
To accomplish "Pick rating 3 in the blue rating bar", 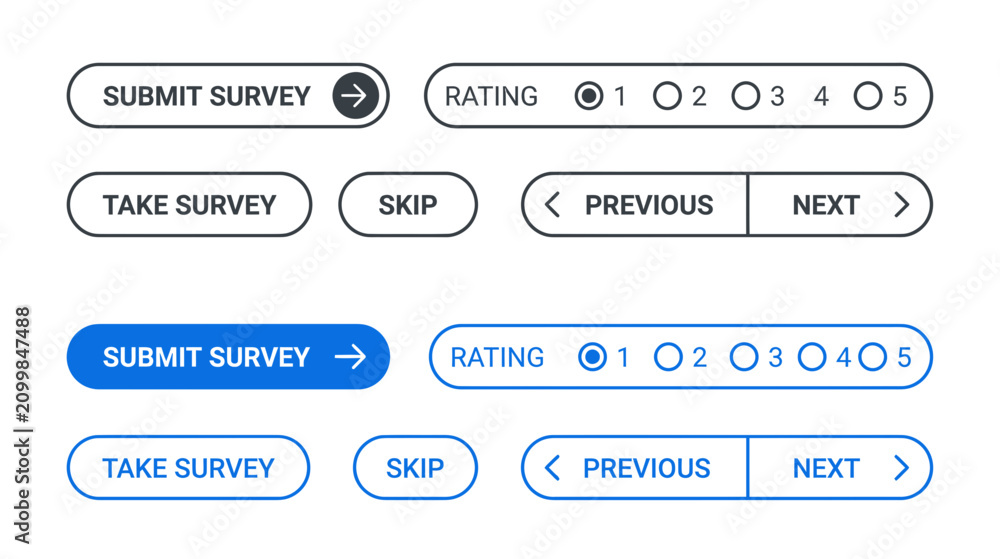I will pyautogui.click(x=744, y=357).
